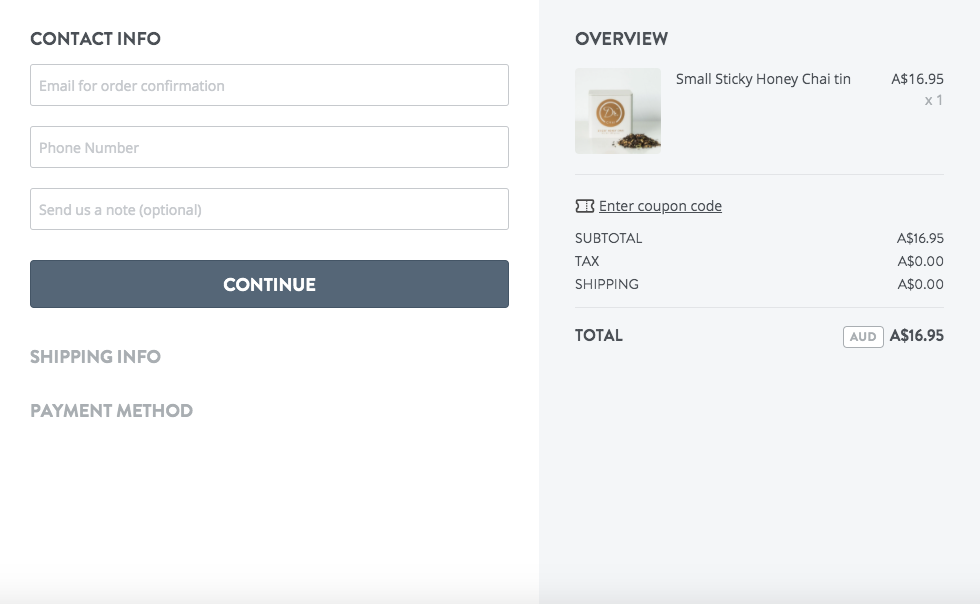Click the Small Sticky Honey Chai tin thumbnail
The image size is (980, 604).
click(x=617, y=111)
